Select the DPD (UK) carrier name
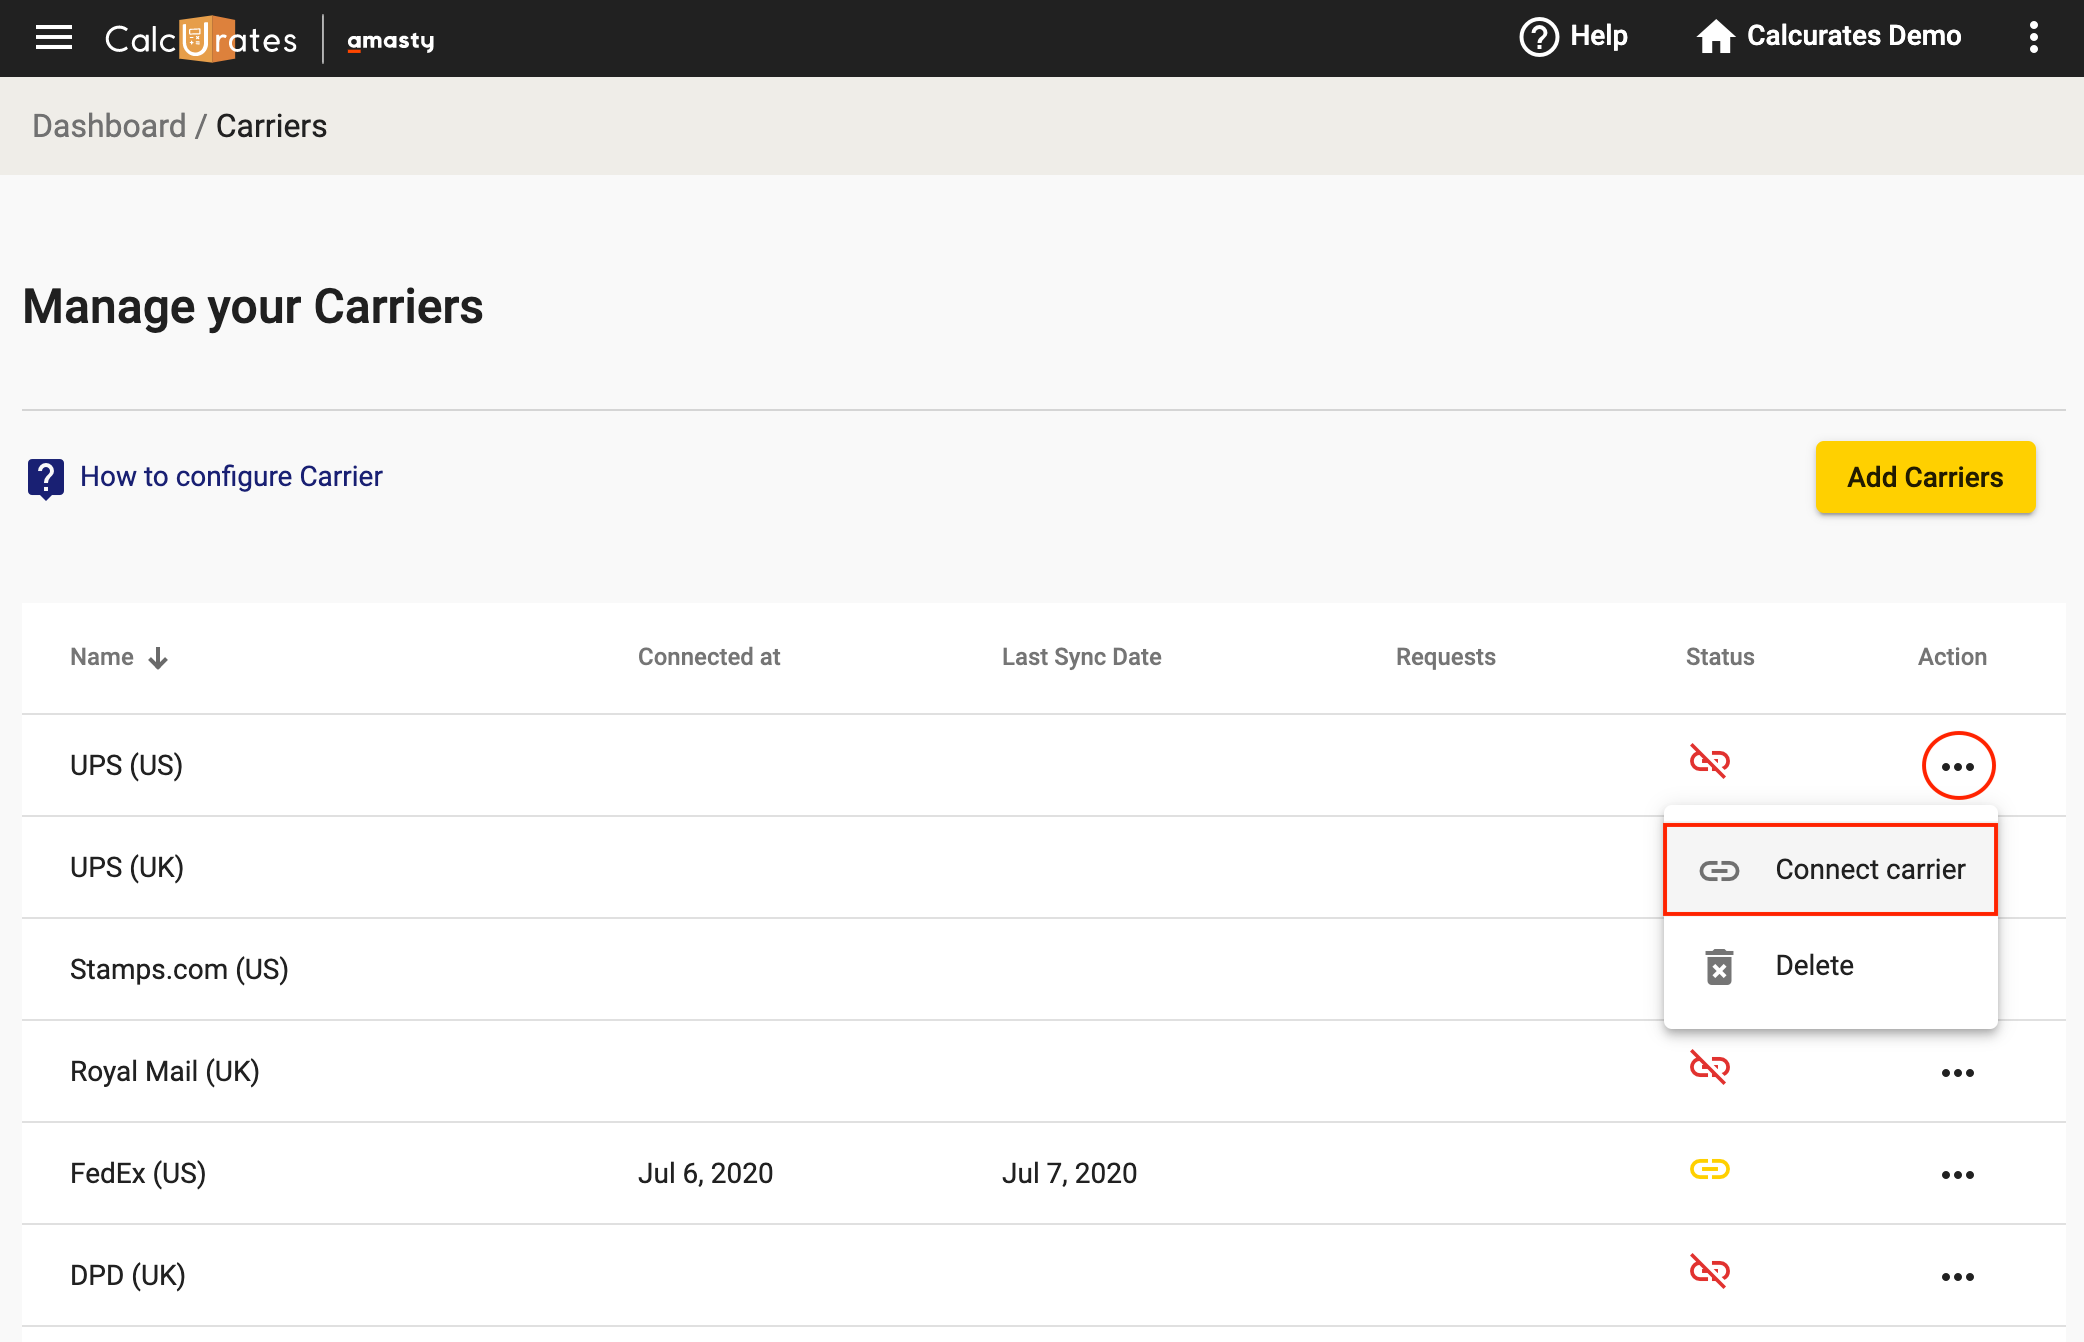Image resolution: width=2084 pixels, height=1342 pixels. [x=128, y=1275]
